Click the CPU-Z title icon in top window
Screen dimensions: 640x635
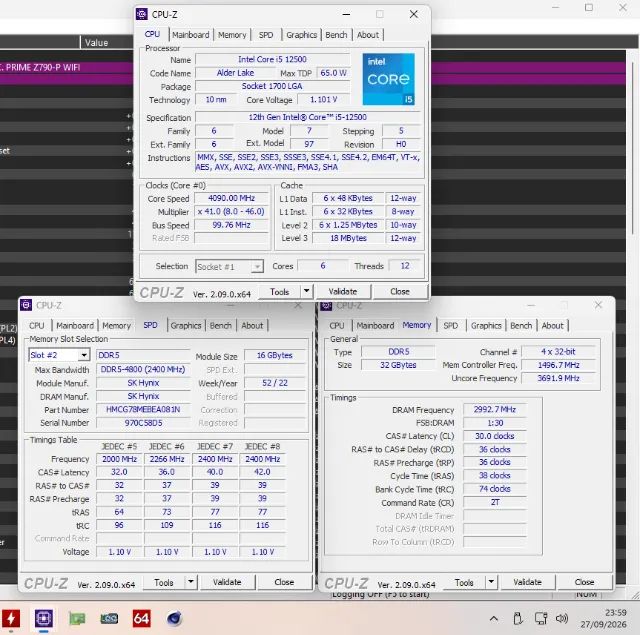[142, 14]
